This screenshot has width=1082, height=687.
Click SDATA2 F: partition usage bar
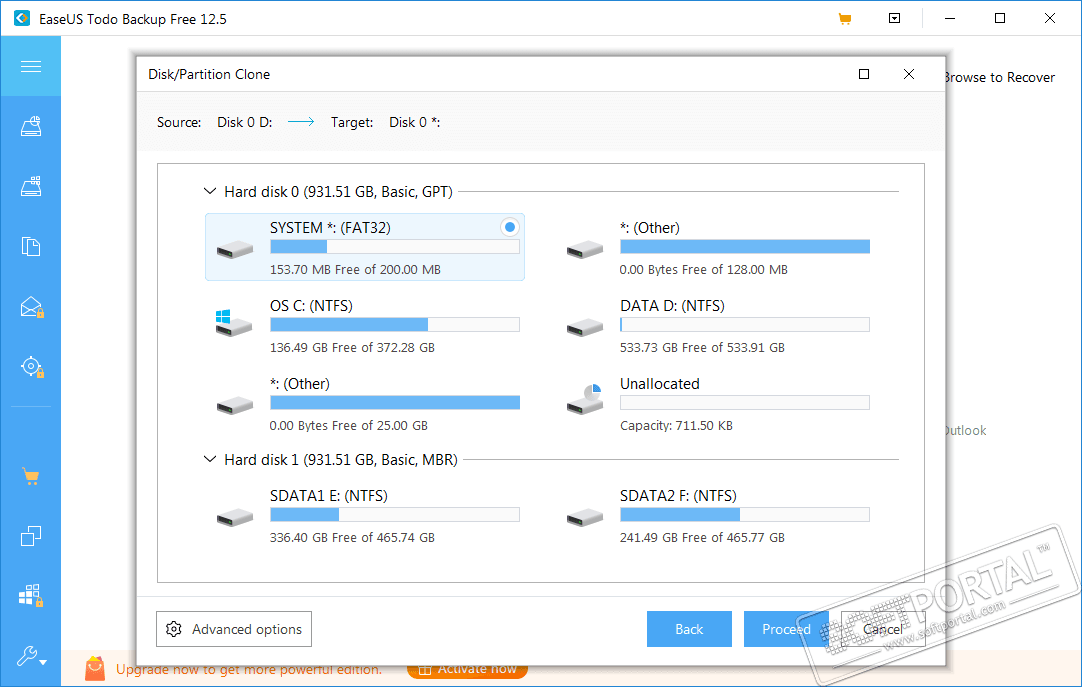[745, 515]
